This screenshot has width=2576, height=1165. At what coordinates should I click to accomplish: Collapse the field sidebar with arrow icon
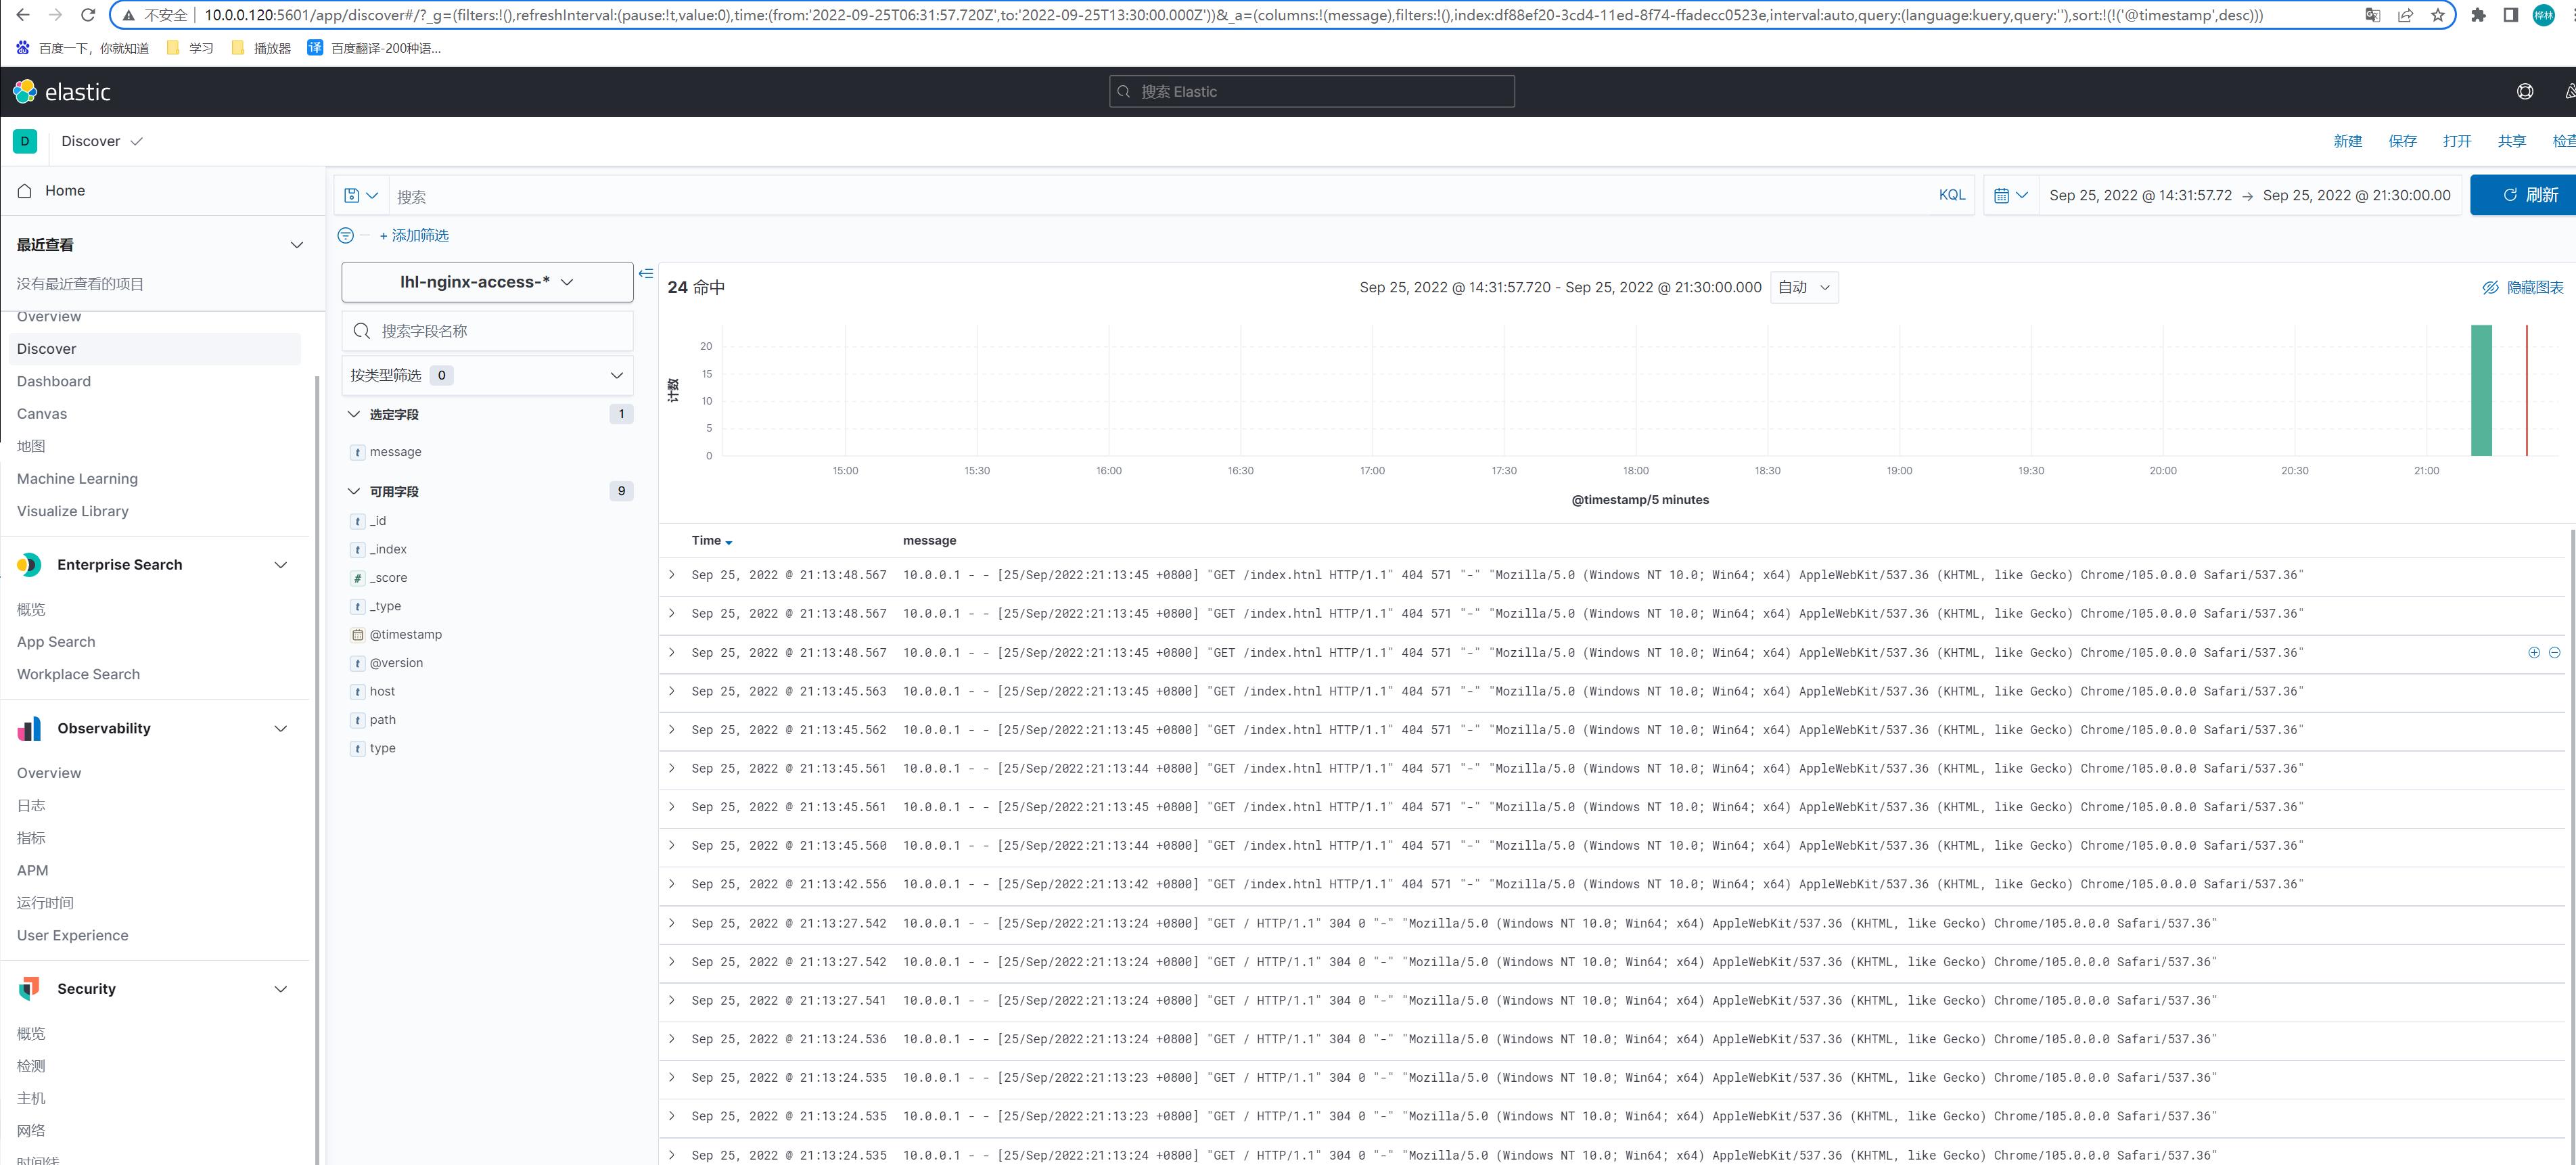[x=646, y=273]
